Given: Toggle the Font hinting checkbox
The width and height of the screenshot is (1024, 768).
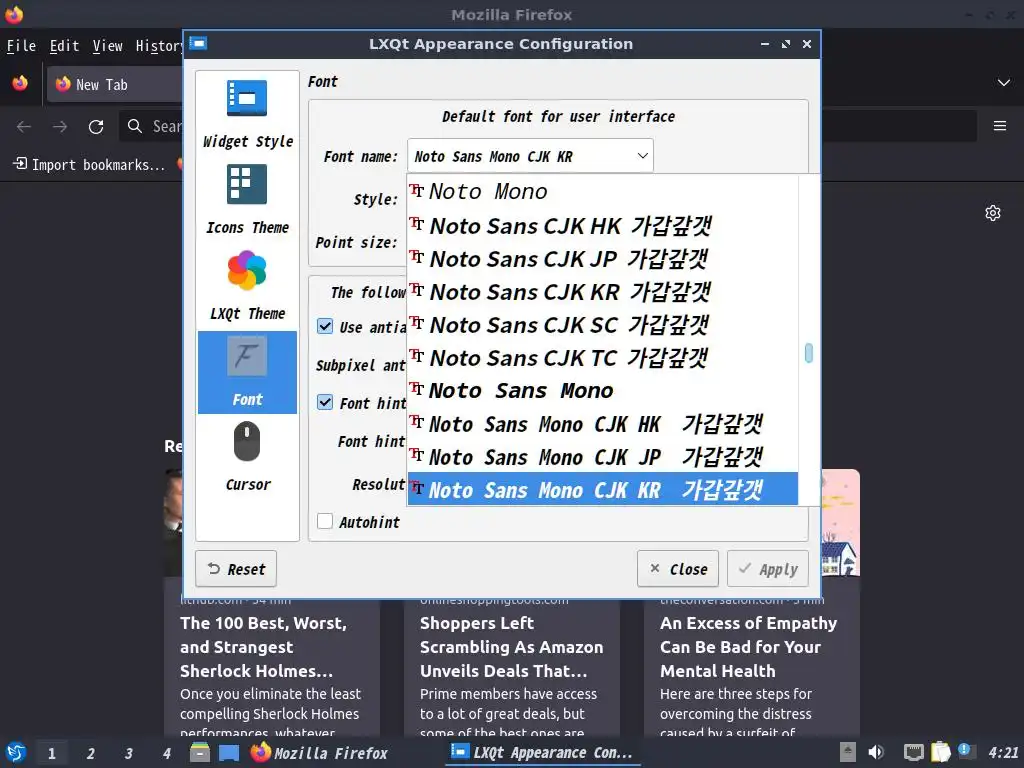Looking at the screenshot, I should click(325, 402).
